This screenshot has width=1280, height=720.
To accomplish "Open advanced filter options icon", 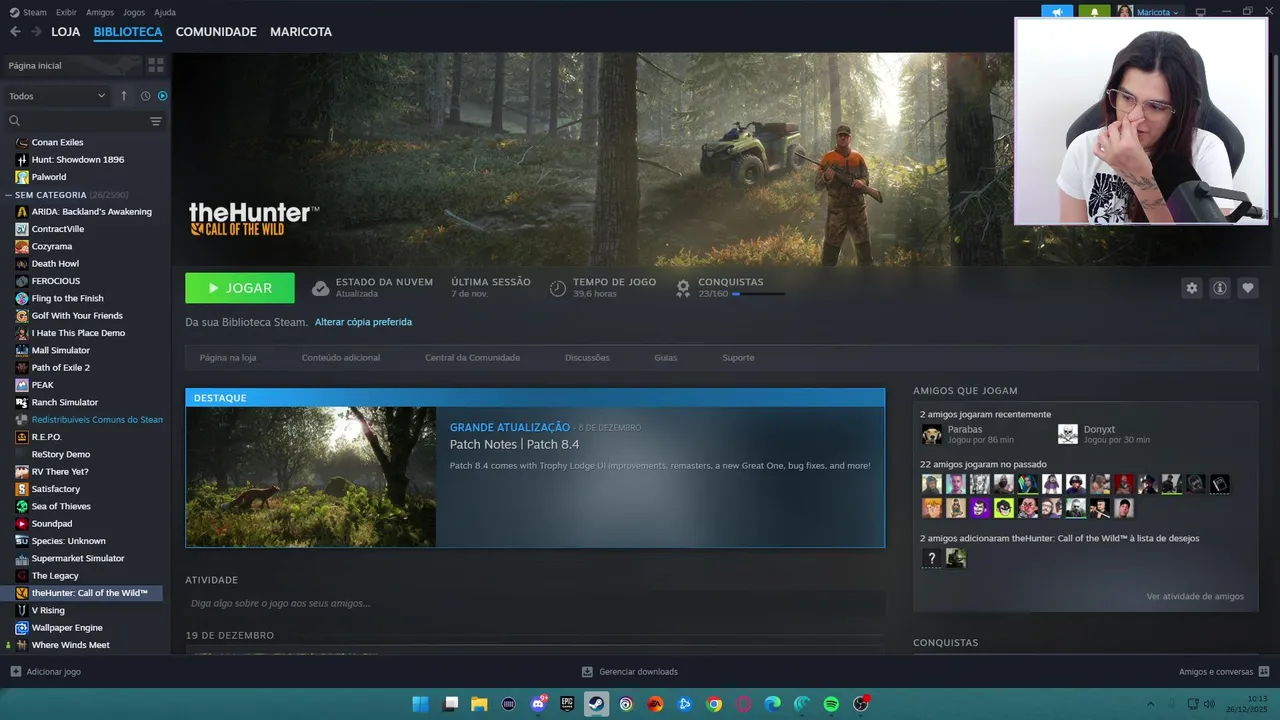I will click(156, 121).
